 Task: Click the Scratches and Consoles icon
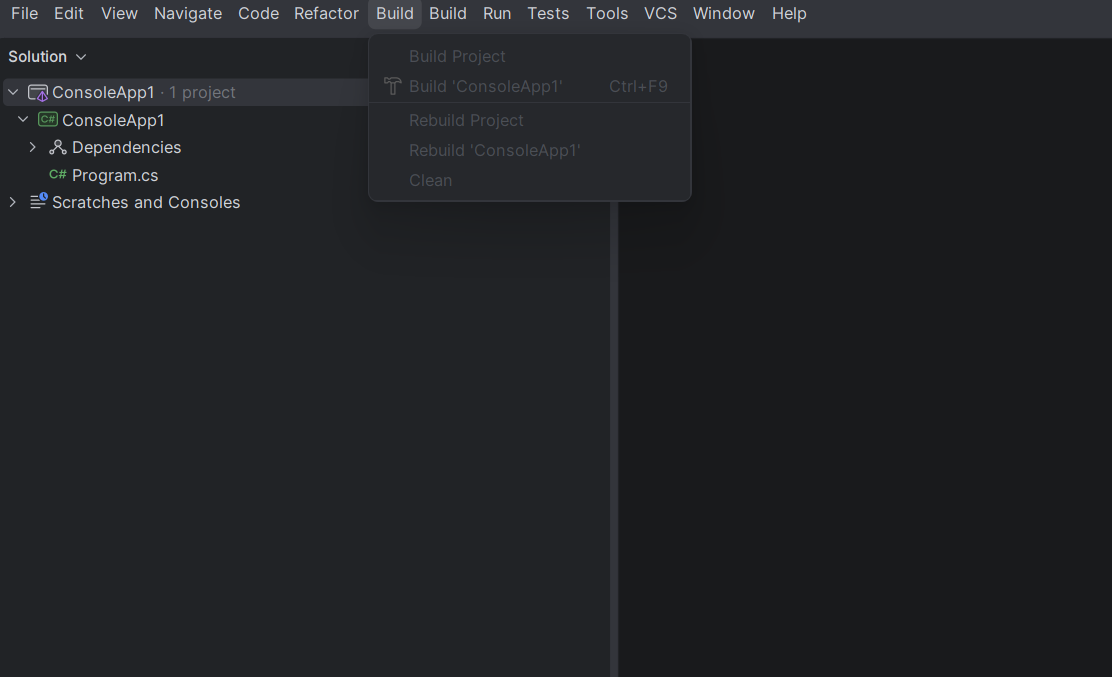click(38, 201)
